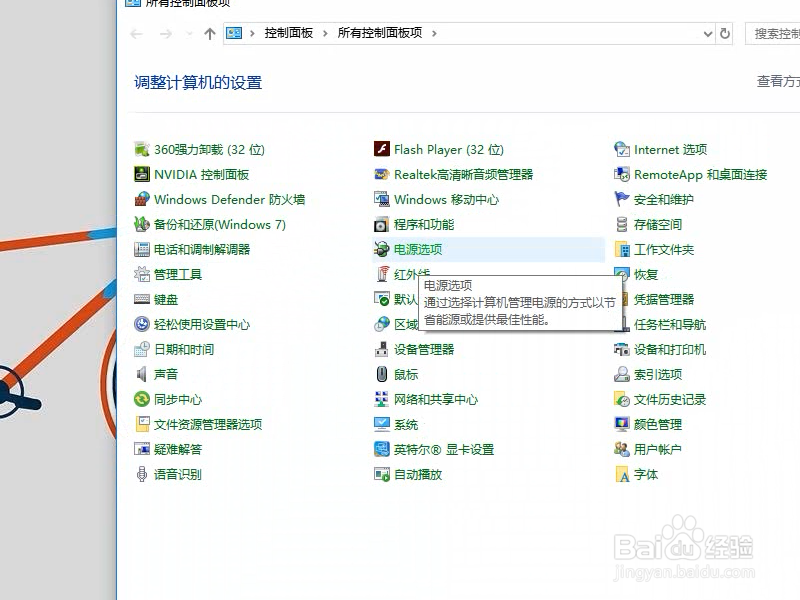The image size is (800, 600).
Task: Open the 设备管理器 icon
Action: [x=382, y=349]
